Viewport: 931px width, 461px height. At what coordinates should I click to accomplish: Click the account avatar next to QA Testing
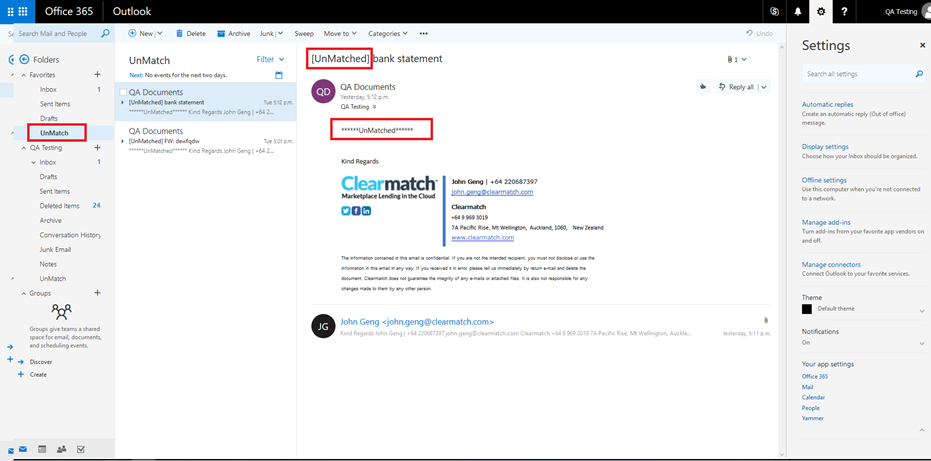[x=925, y=12]
